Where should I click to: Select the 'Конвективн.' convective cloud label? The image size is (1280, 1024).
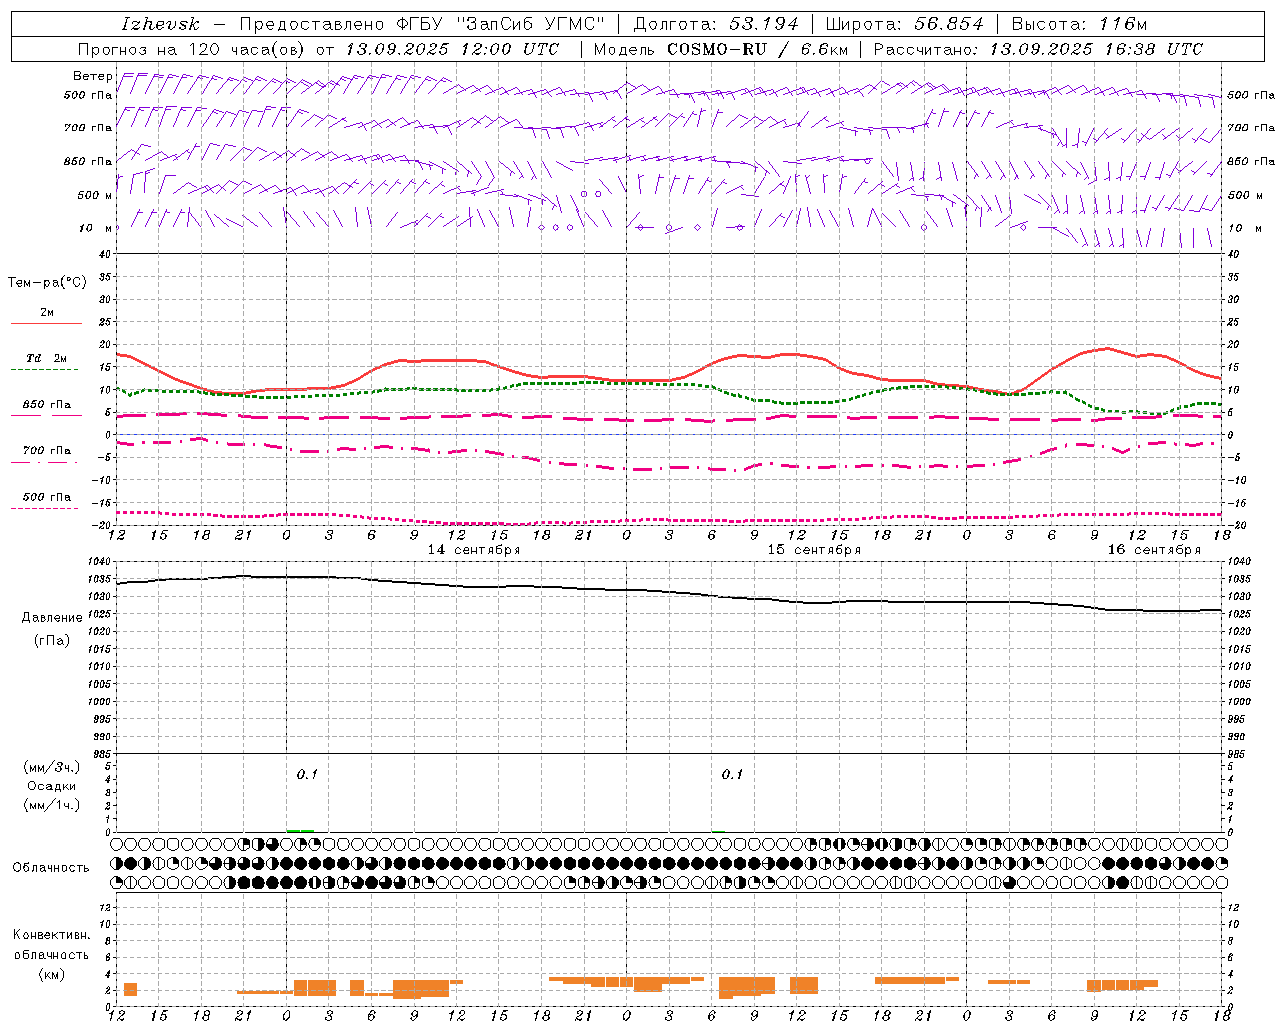click(51, 935)
